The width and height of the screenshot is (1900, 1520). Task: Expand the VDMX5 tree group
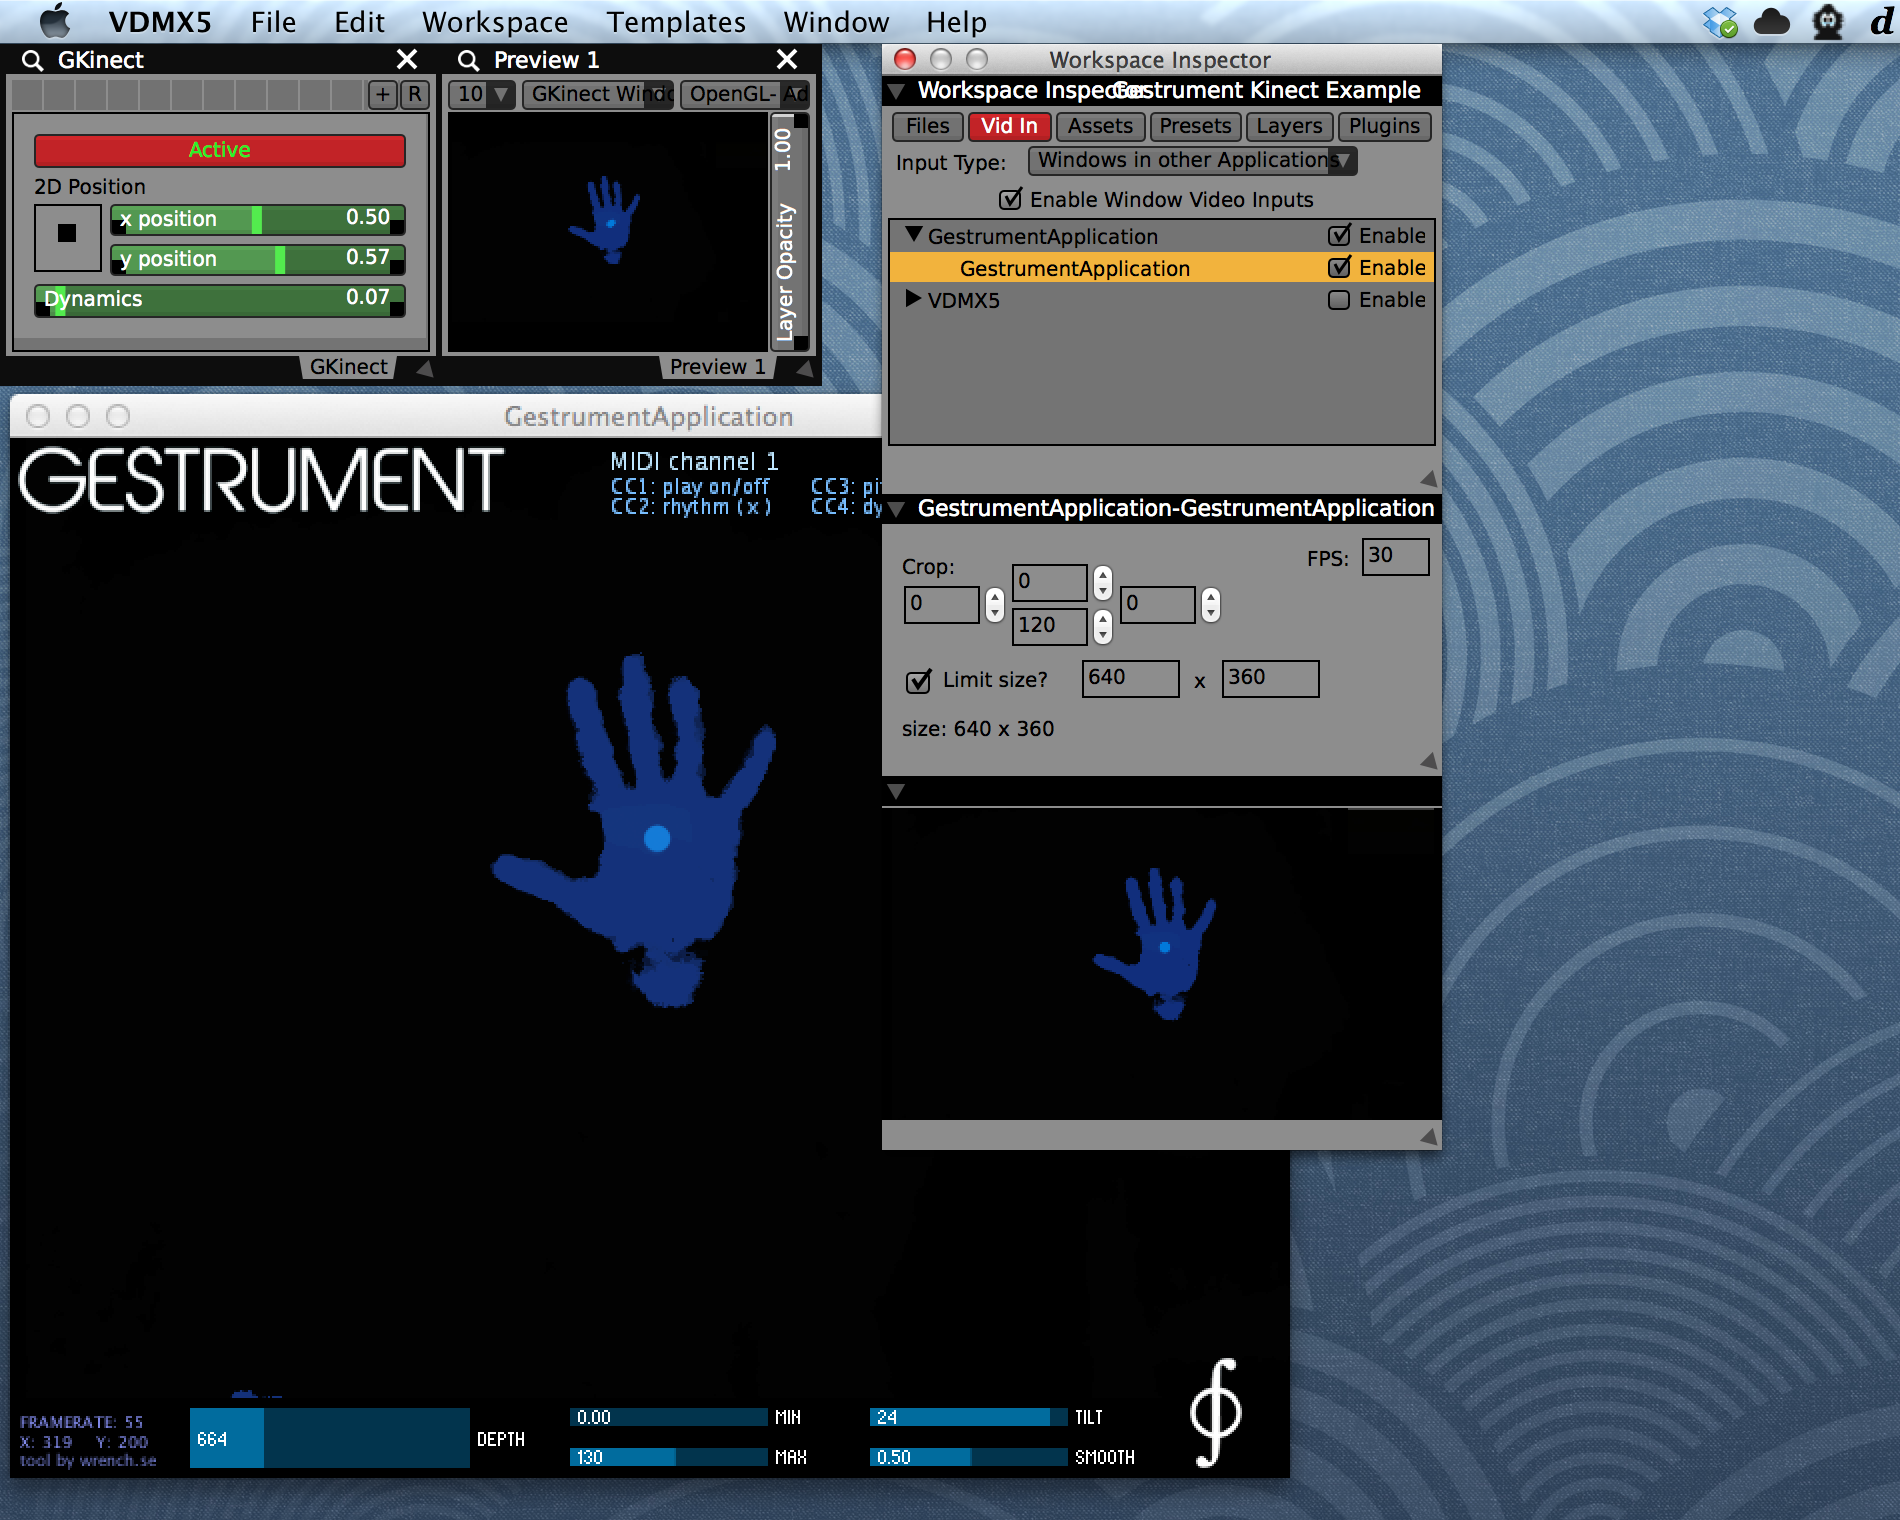coord(912,299)
